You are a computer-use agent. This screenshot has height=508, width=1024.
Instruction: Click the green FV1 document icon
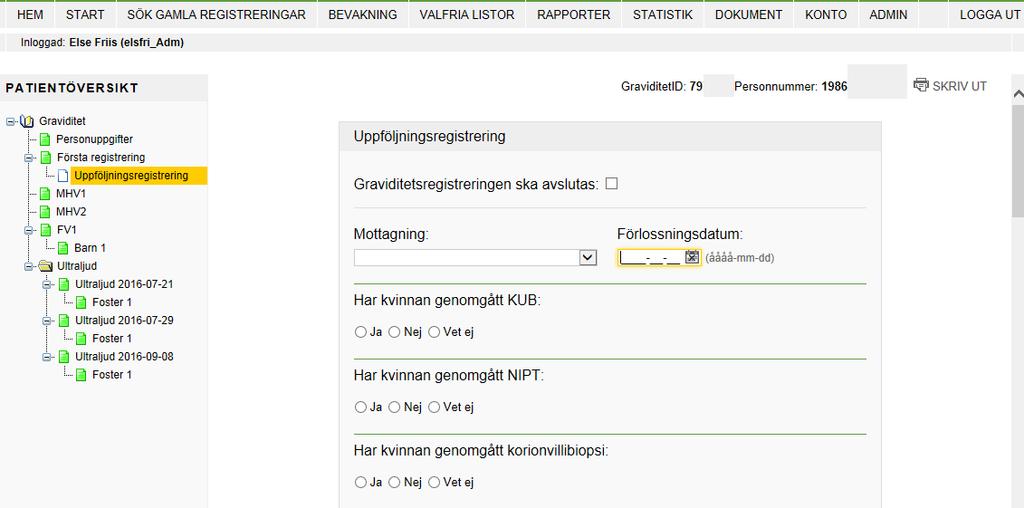46,230
